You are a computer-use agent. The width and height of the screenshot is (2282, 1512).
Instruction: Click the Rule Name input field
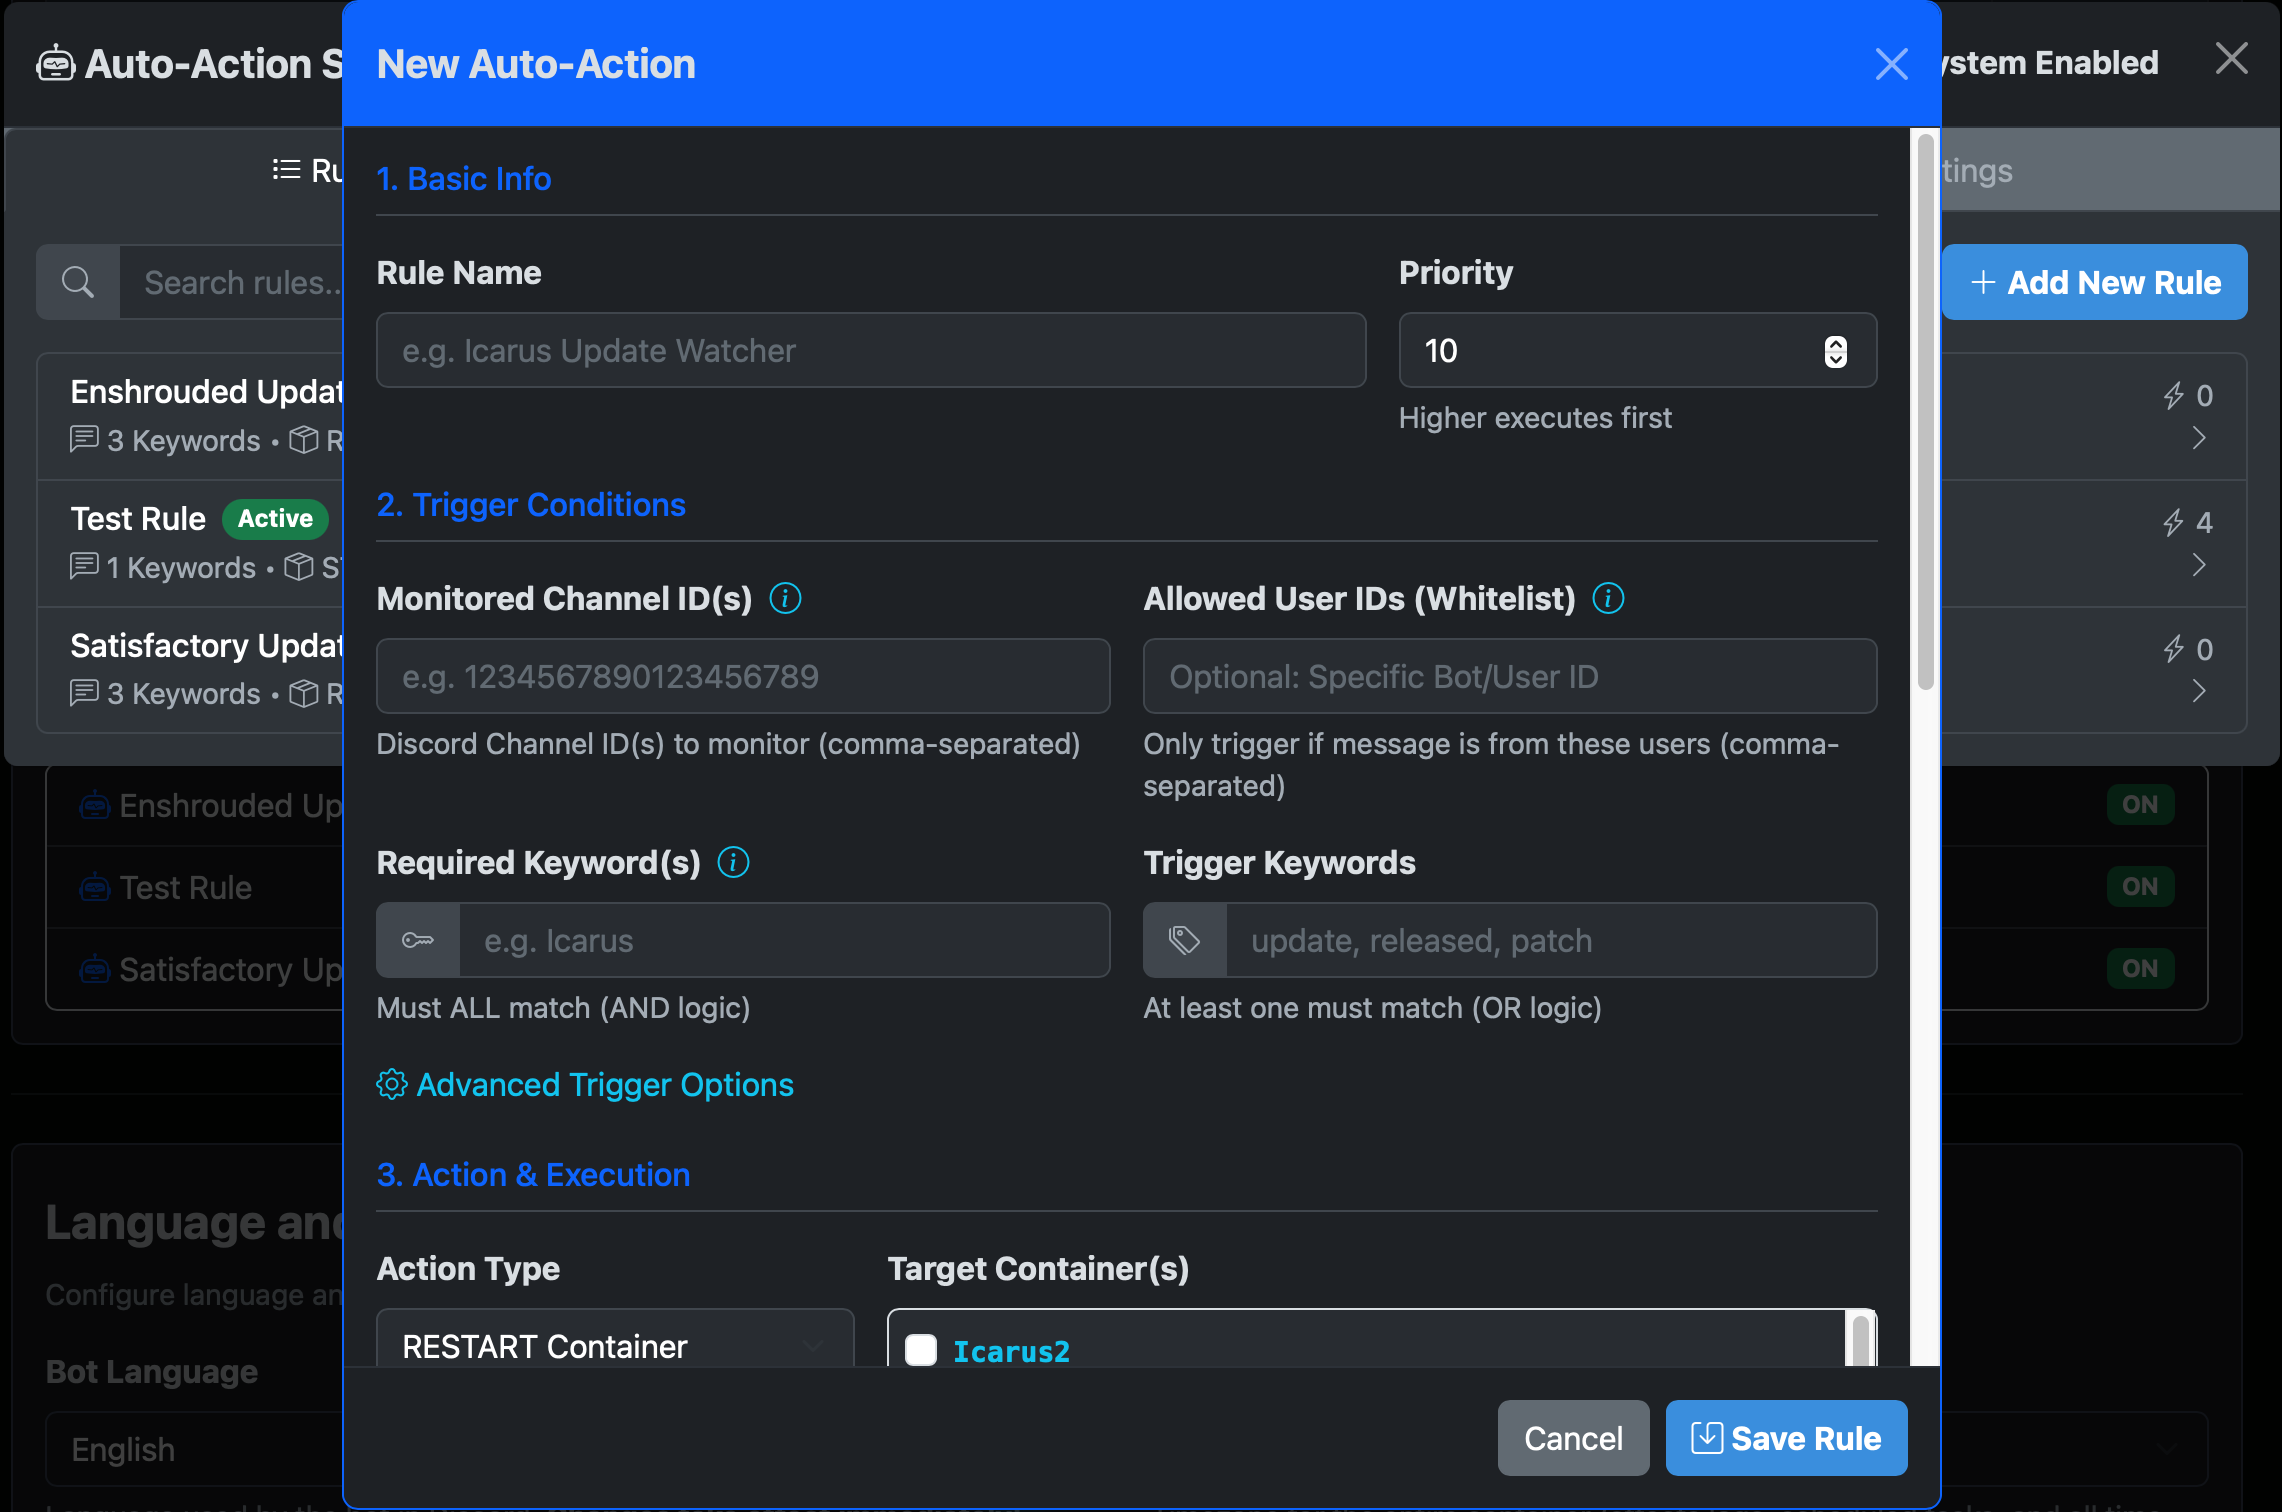pos(870,350)
